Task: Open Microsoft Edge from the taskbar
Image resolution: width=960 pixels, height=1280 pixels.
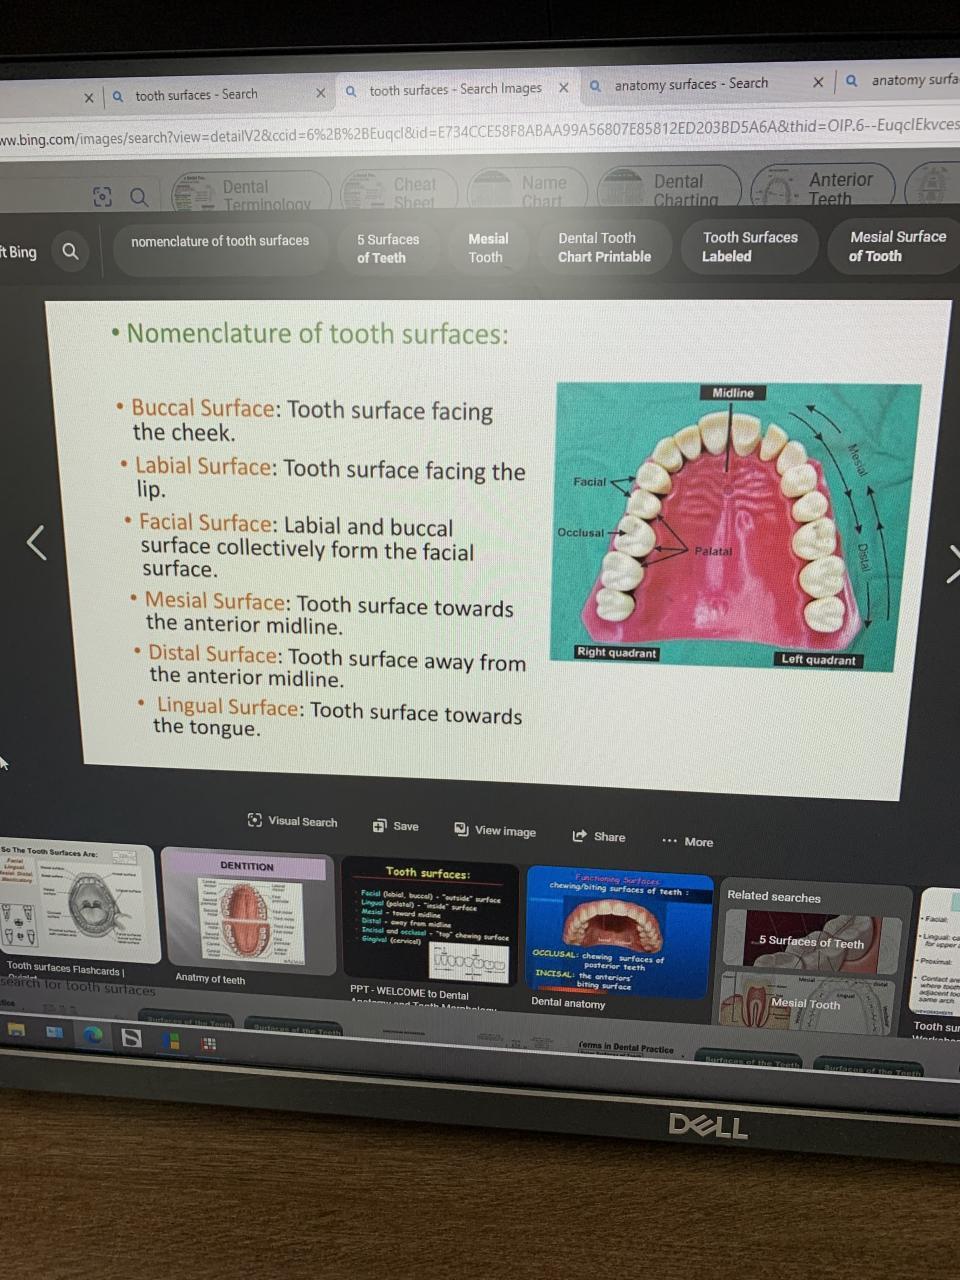Action: click(x=93, y=1035)
